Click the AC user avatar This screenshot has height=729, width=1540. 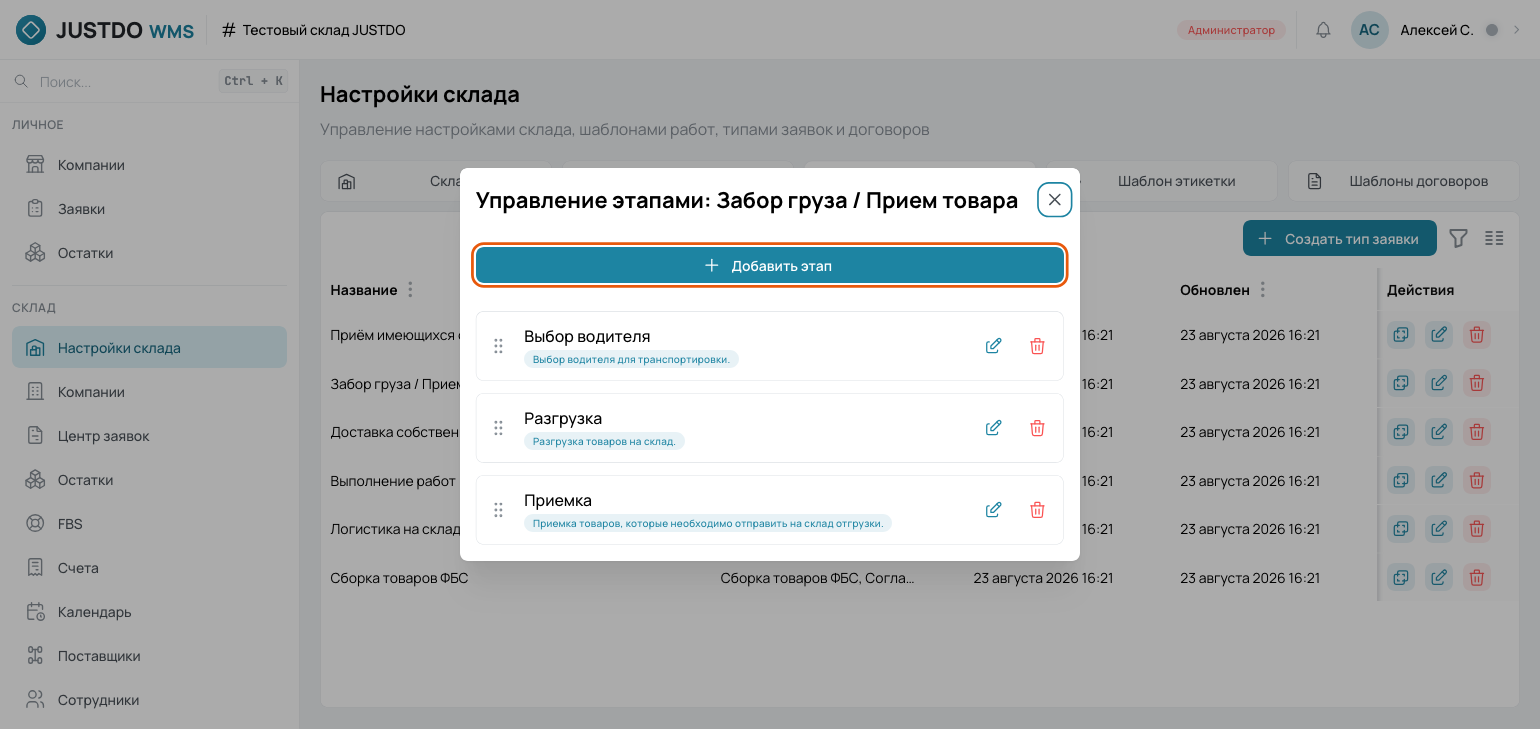(x=1369, y=30)
